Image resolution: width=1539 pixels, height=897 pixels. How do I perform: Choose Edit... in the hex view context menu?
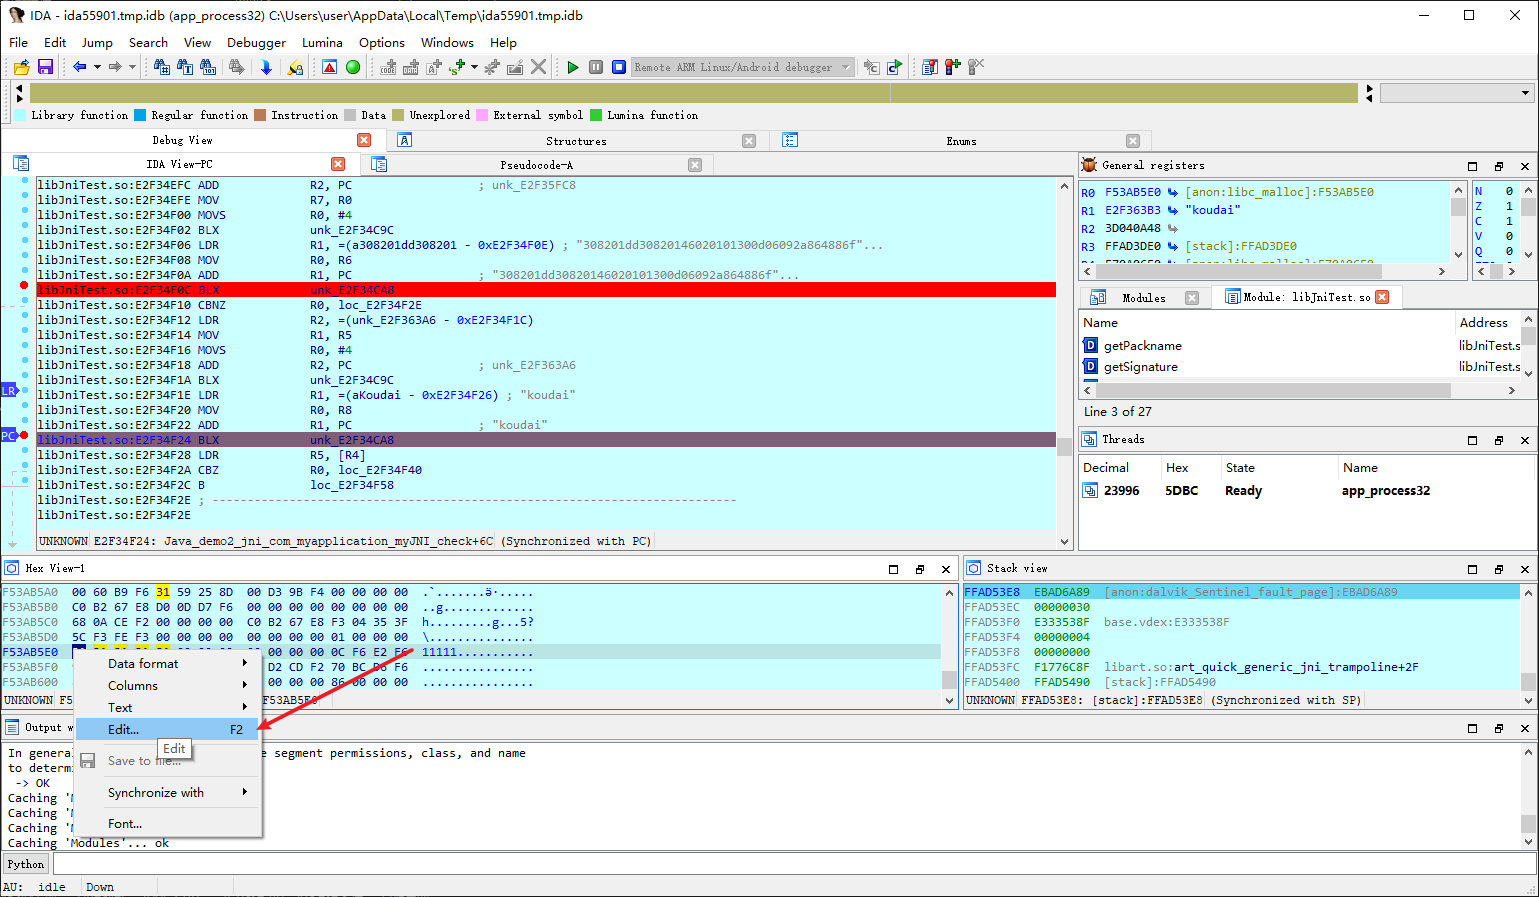(x=168, y=729)
